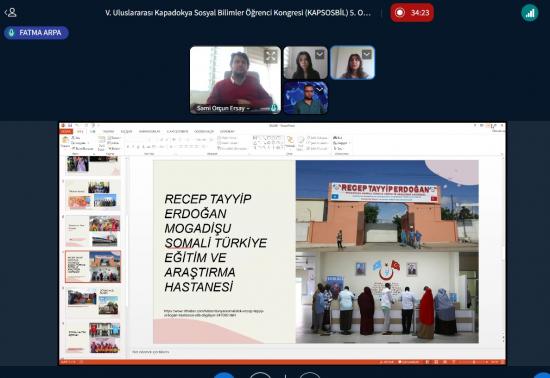550x378 pixels.
Task: Click the KAPSOSBİL congress session title
Action: pos(238,13)
